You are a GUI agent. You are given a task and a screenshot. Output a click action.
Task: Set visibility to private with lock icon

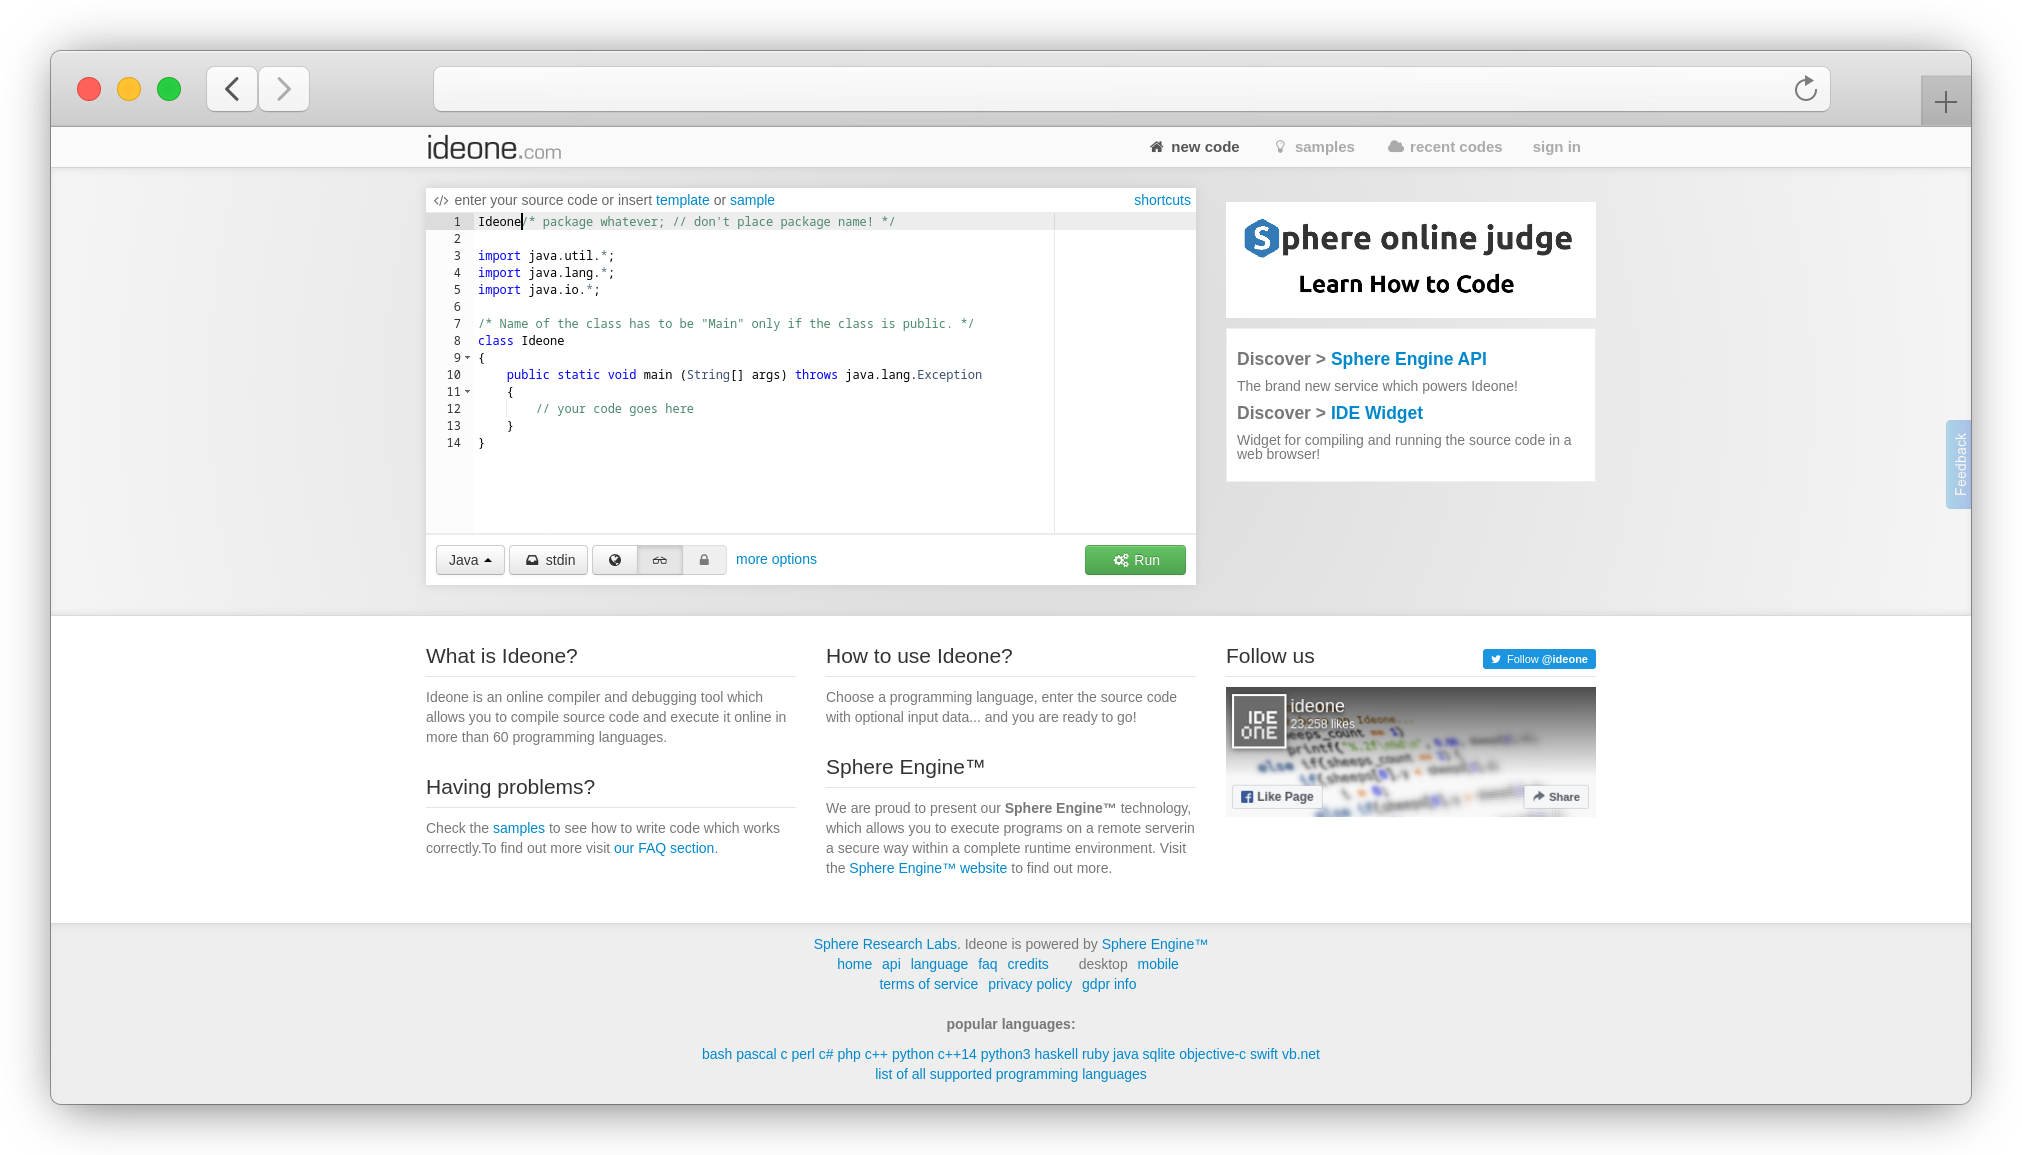pyautogui.click(x=704, y=560)
